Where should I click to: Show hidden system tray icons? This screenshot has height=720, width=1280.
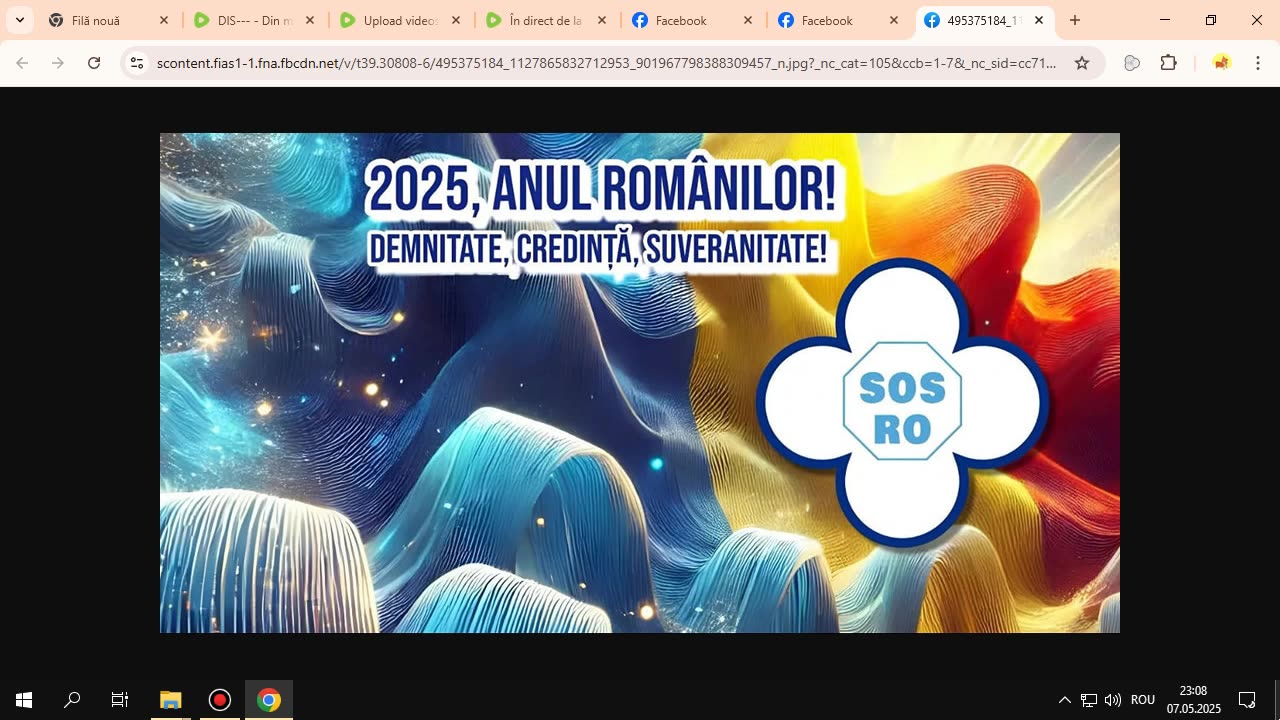point(1065,700)
